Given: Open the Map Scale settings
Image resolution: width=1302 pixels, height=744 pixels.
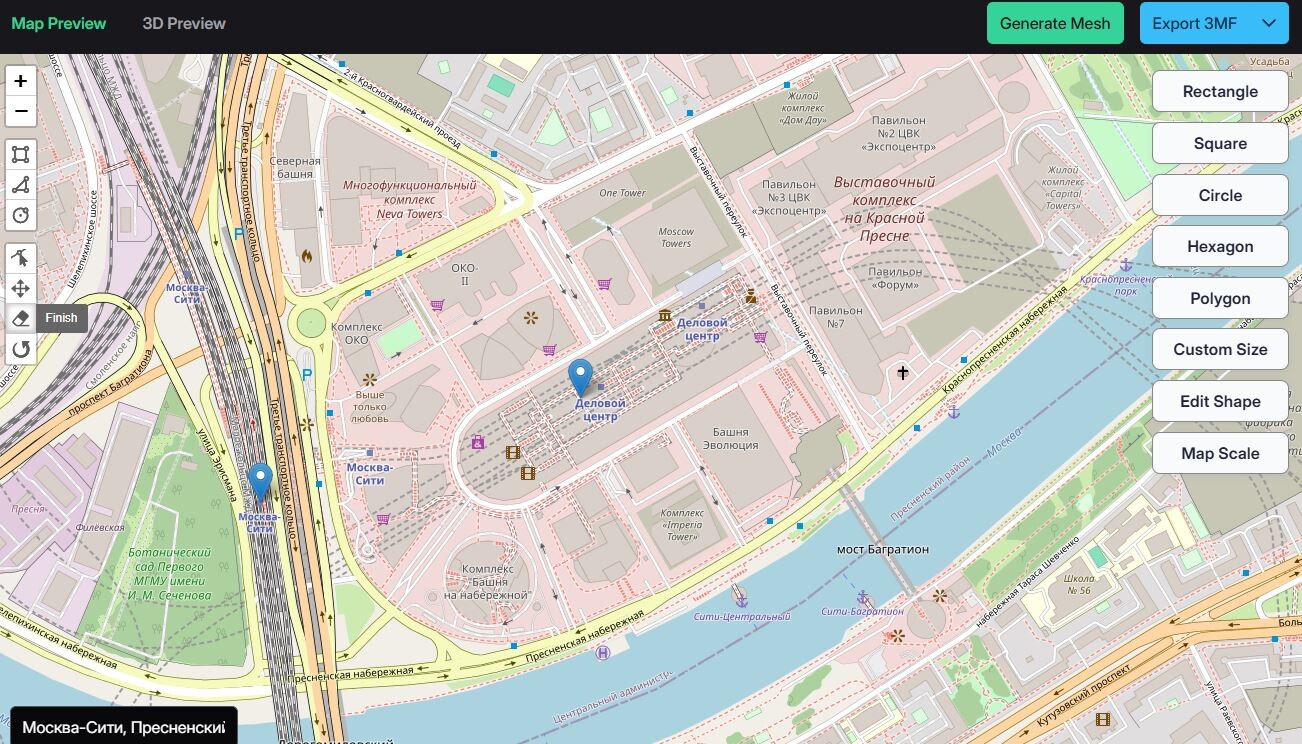Looking at the screenshot, I should click(1220, 453).
